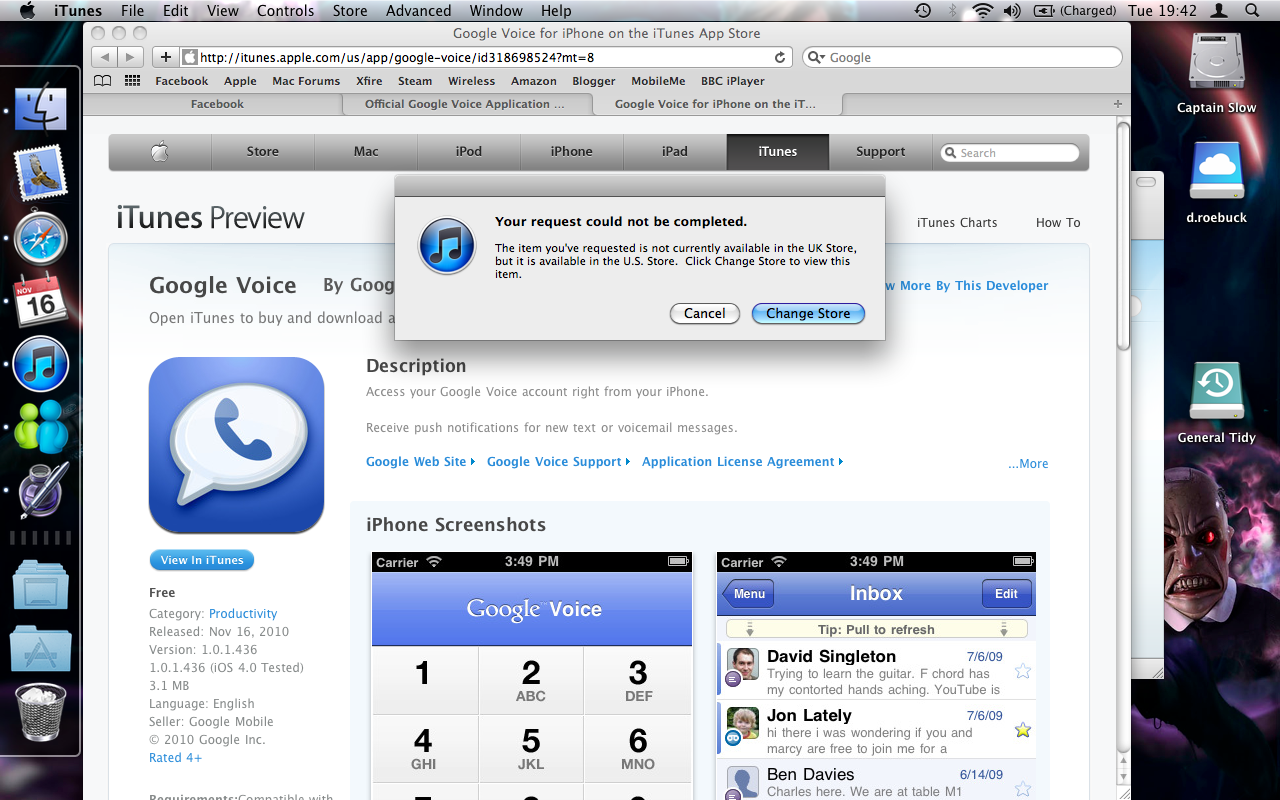Reload the page using the refresh arrow
This screenshot has height=800, width=1280.
click(780, 58)
